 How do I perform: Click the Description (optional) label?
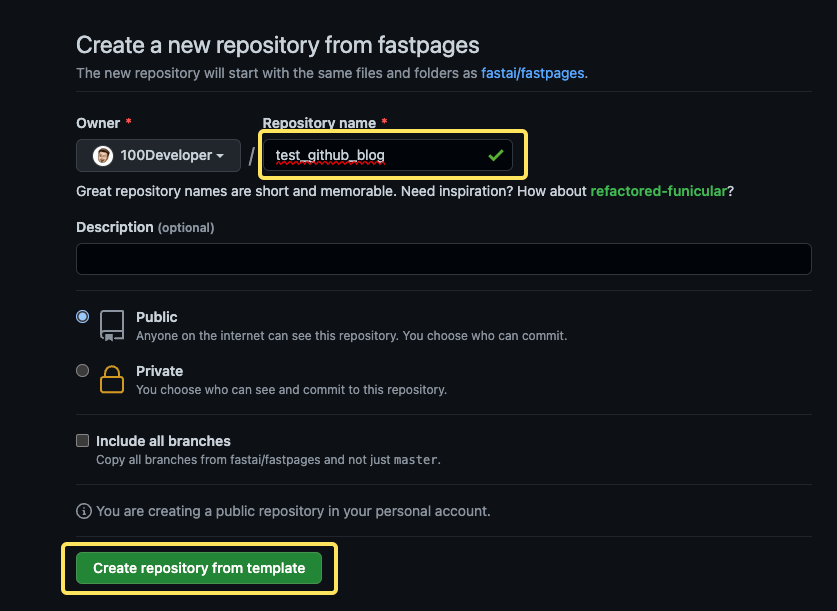pyautogui.click(x=145, y=227)
